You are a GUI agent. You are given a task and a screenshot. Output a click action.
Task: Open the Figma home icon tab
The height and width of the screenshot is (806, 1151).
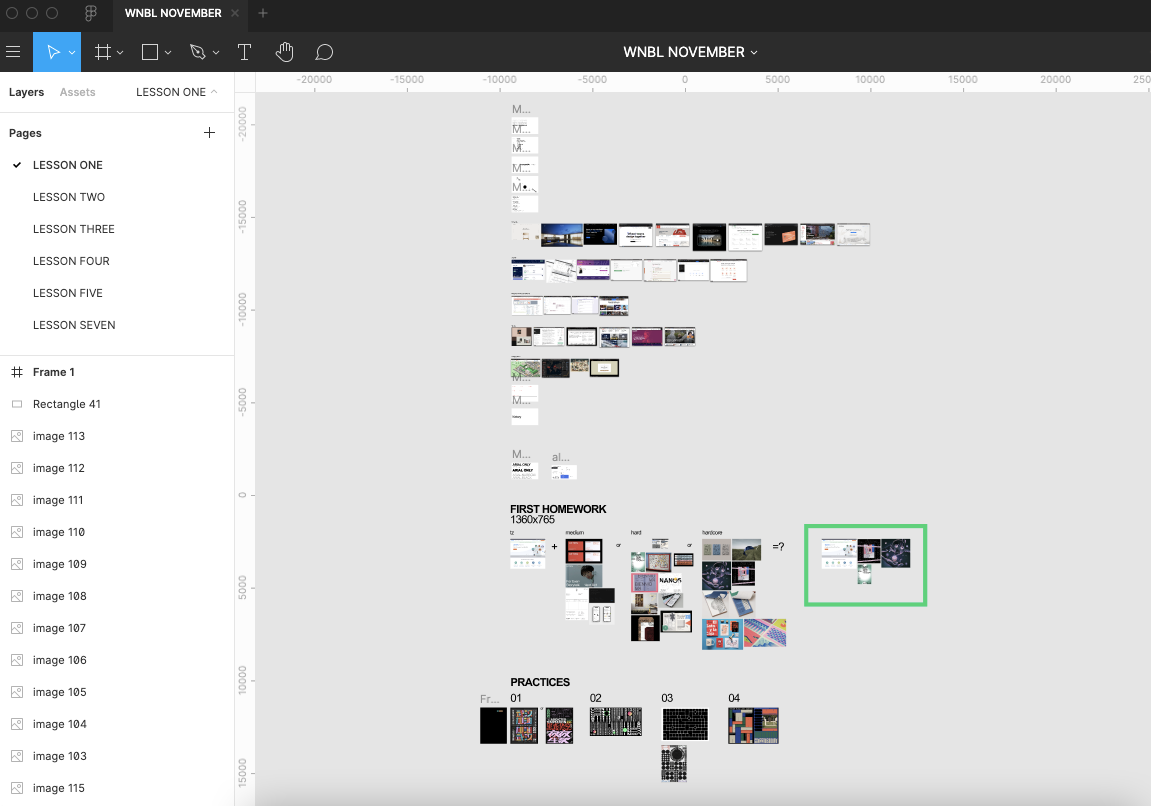pyautogui.click(x=91, y=13)
